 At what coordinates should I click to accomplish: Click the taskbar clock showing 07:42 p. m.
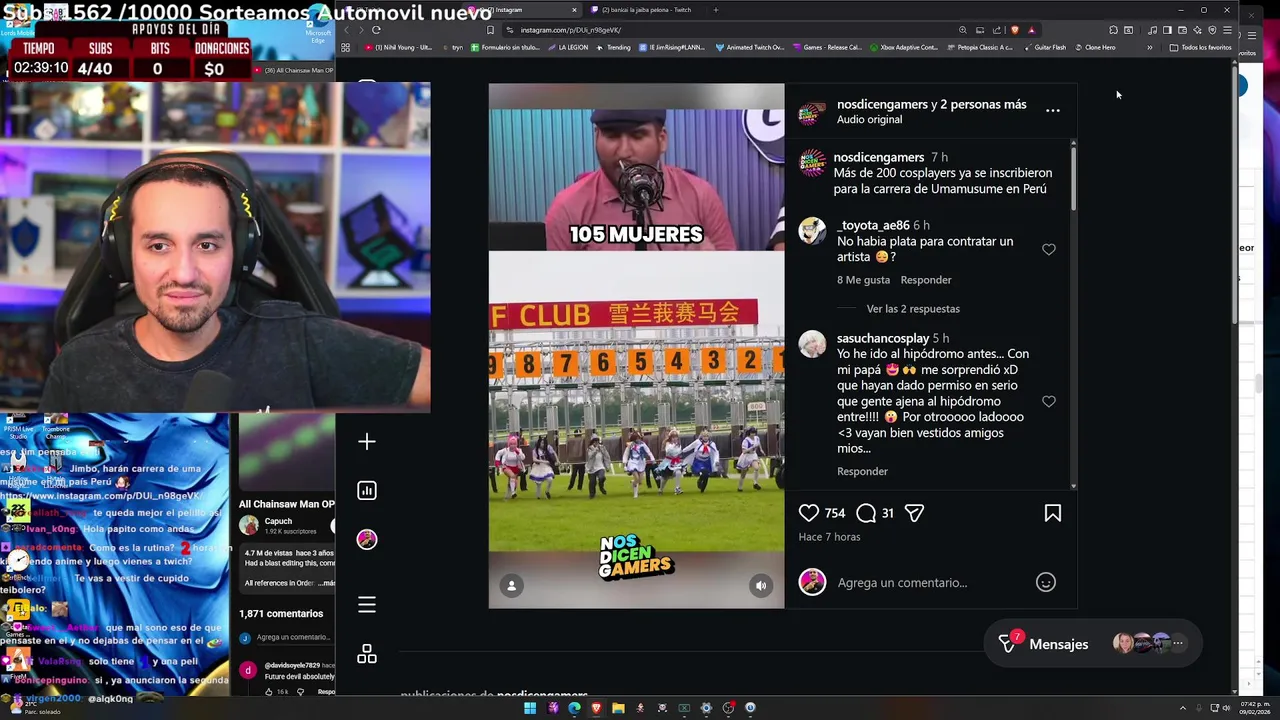tap(1254, 708)
